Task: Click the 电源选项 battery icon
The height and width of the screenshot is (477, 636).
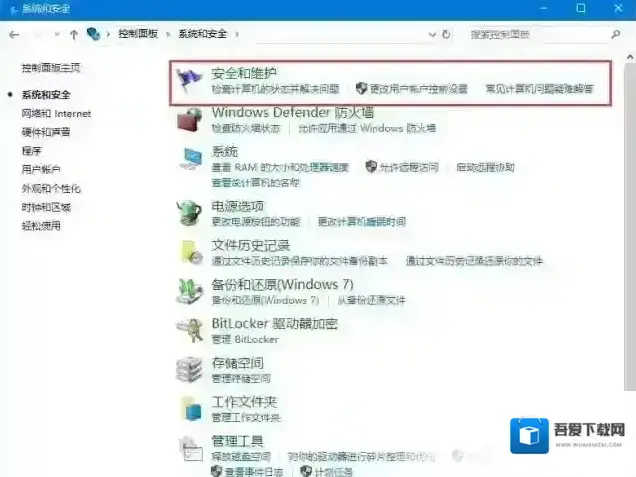Action: point(189,213)
